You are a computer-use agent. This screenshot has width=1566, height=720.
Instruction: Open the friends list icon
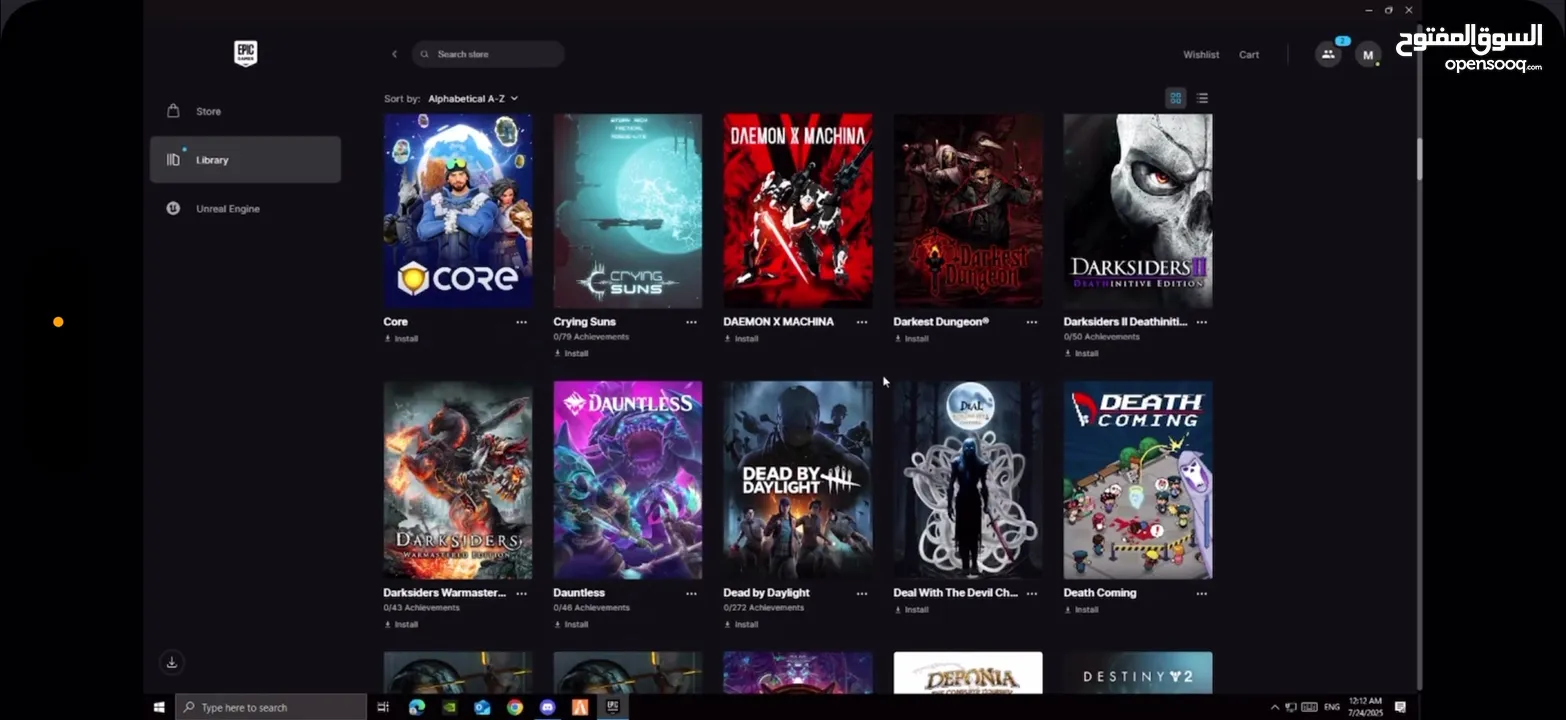click(1328, 54)
